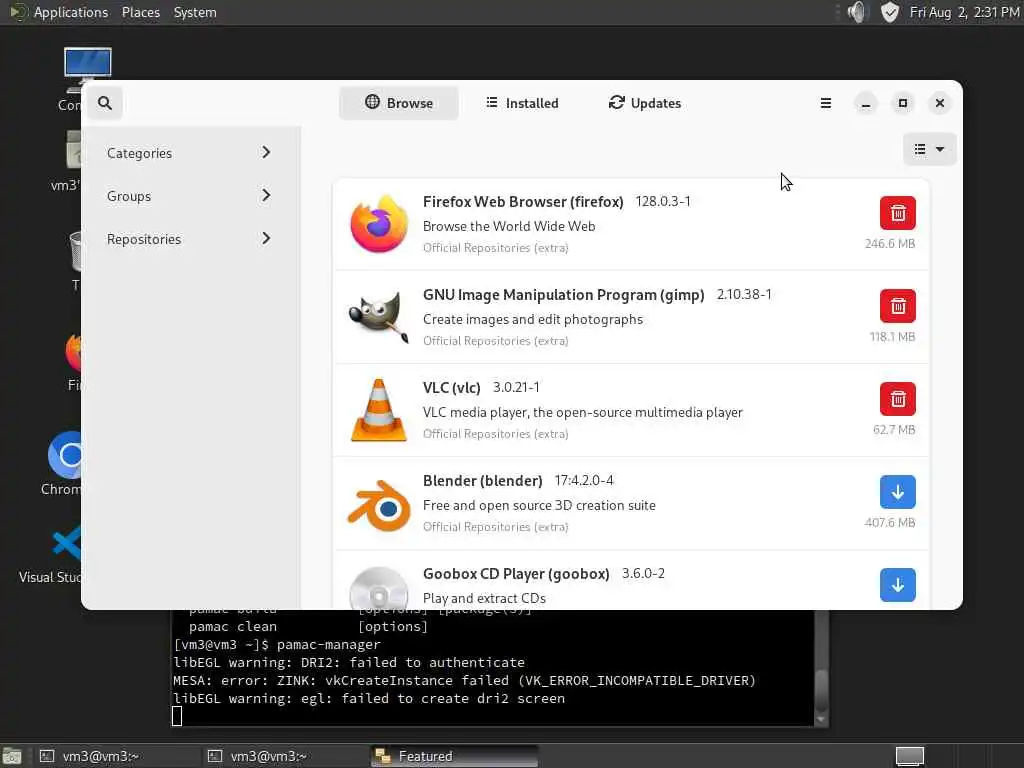The width and height of the screenshot is (1024, 768).
Task: Open Goobox CD Player package title
Action: (x=516, y=574)
